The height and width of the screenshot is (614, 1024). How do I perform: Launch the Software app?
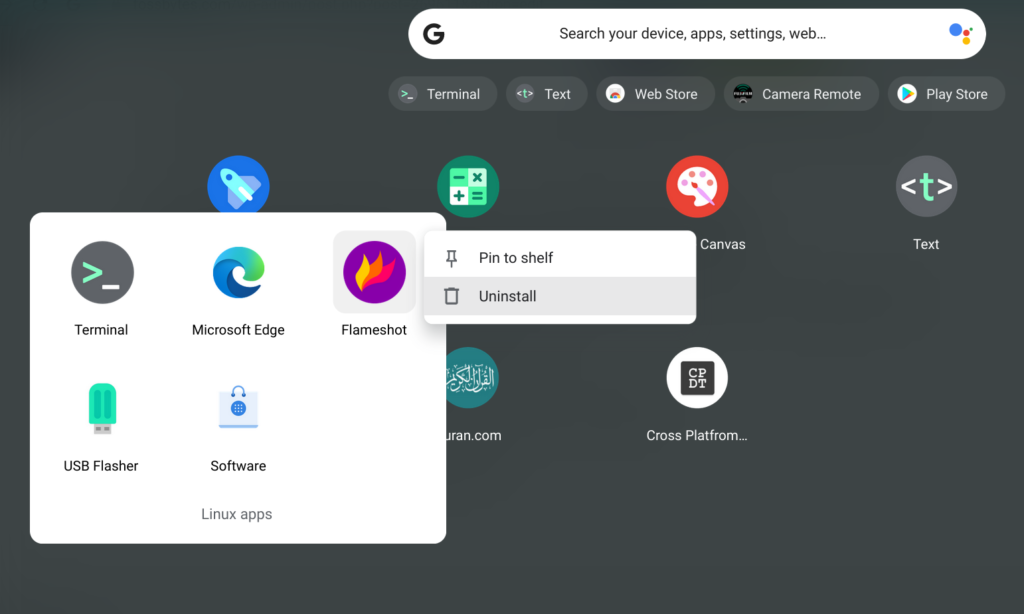click(238, 408)
